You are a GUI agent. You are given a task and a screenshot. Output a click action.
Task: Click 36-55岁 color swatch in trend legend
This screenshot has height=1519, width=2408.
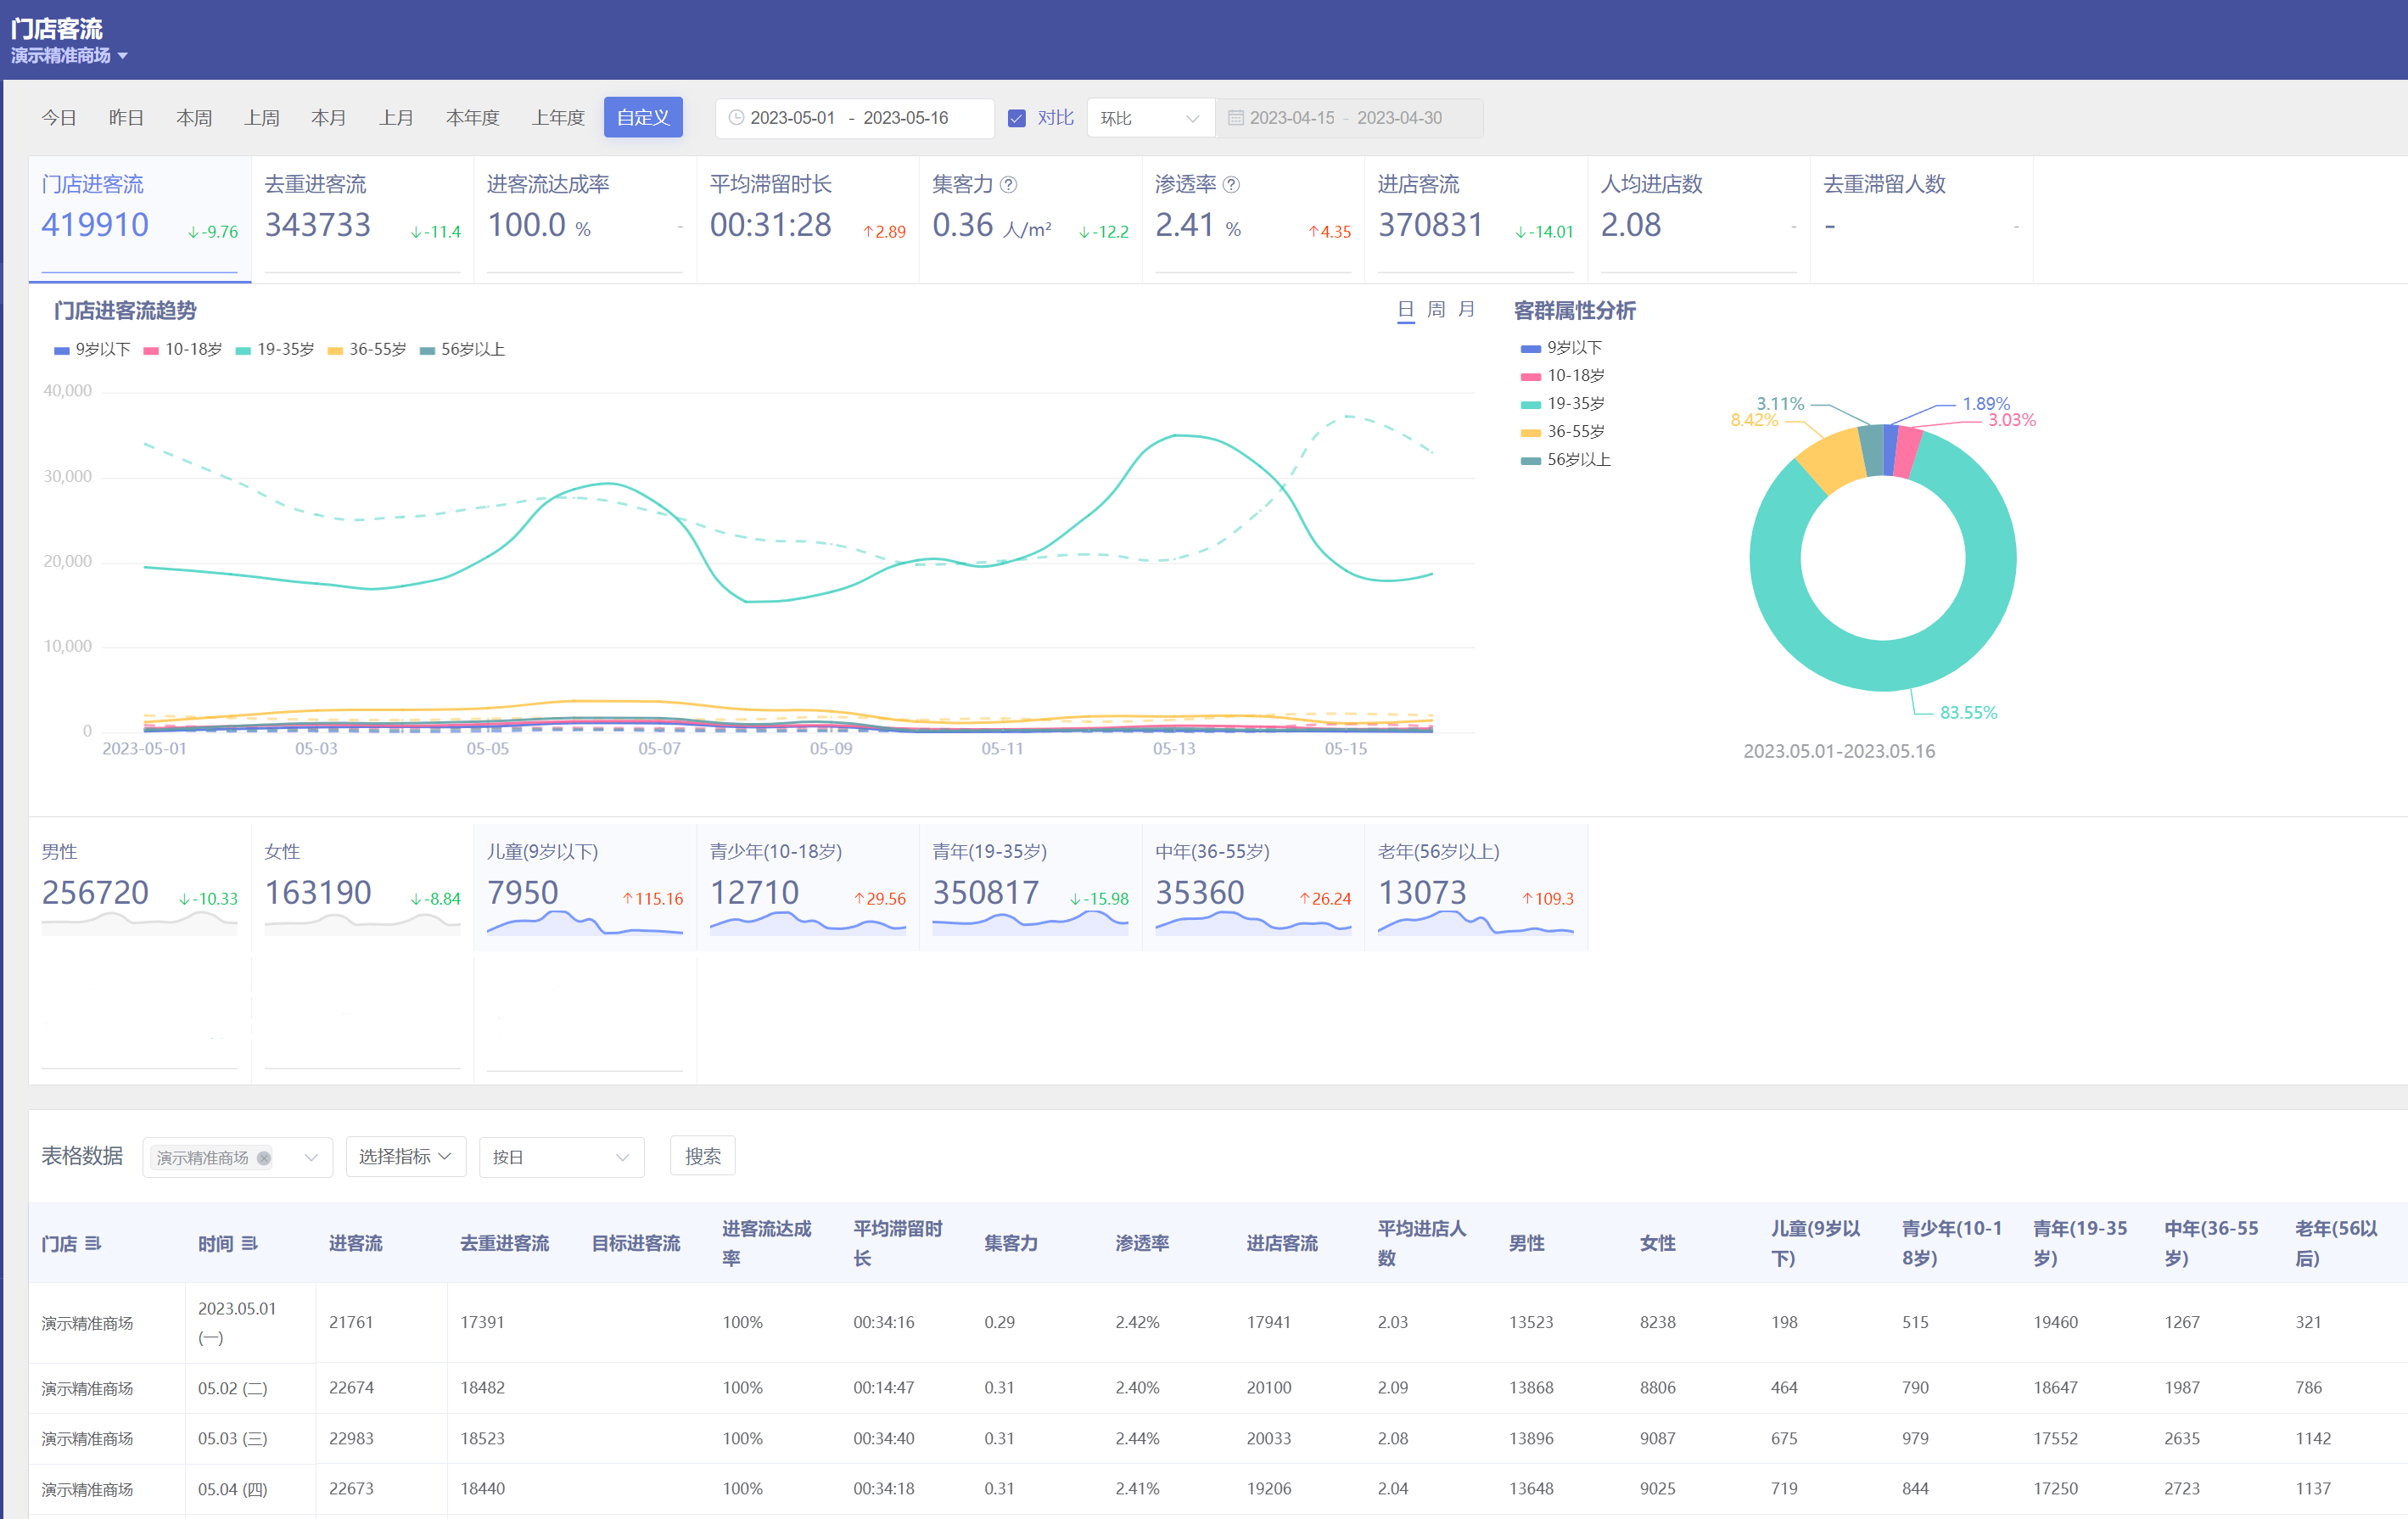(x=335, y=351)
